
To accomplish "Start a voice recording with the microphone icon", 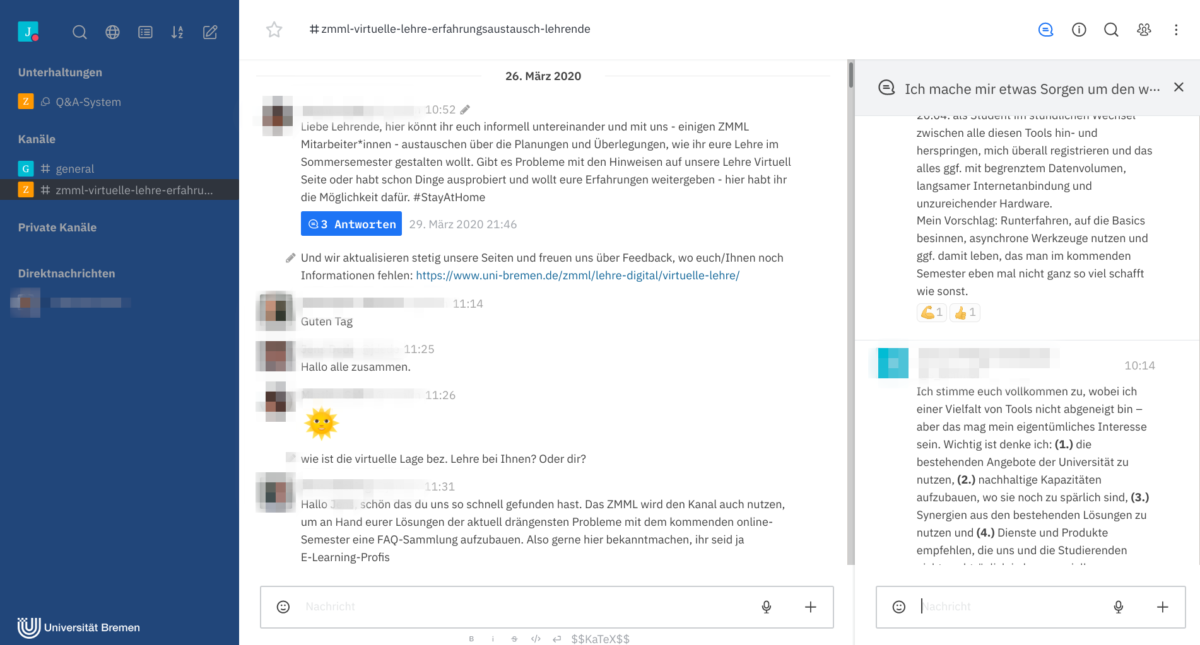I will [x=766, y=606].
